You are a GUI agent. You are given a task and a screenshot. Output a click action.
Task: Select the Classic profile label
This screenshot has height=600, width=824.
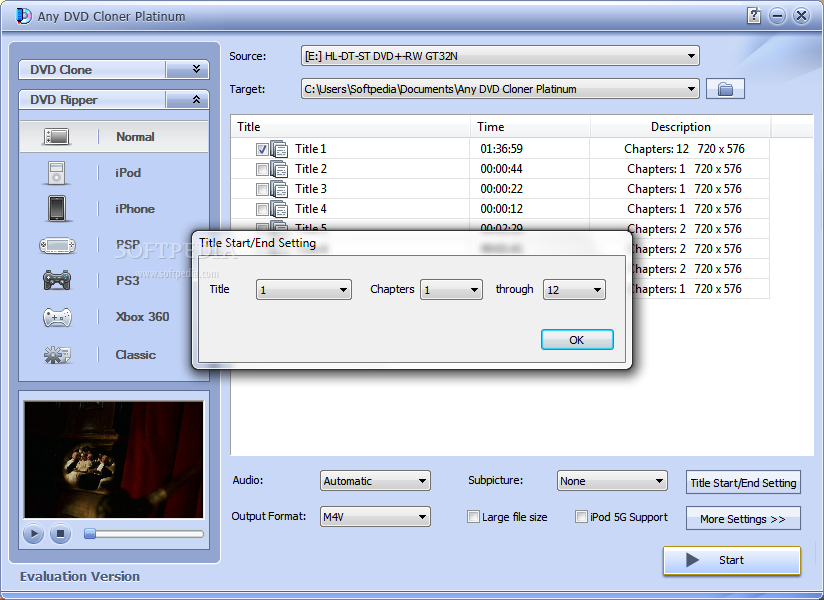(136, 355)
